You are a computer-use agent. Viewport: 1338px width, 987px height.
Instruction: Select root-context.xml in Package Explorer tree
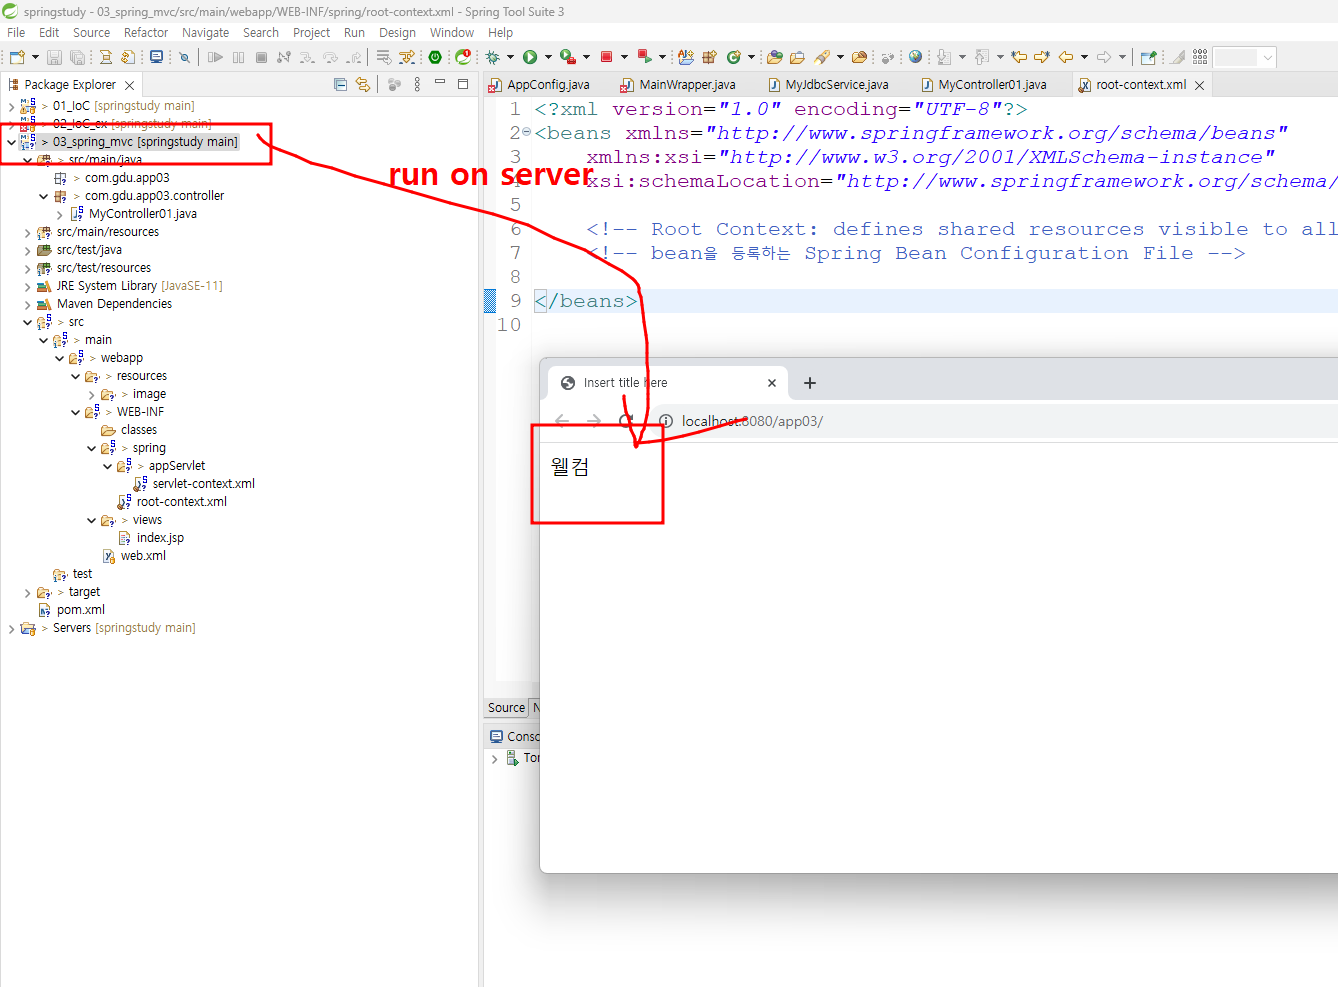[181, 502]
